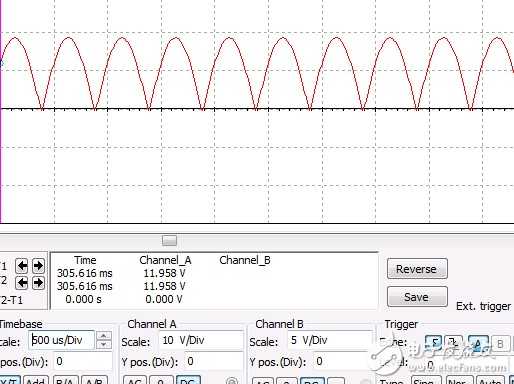Select falling edge trigger icon
The height and width of the screenshot is (384, 514).
click(x=453, y=343)
